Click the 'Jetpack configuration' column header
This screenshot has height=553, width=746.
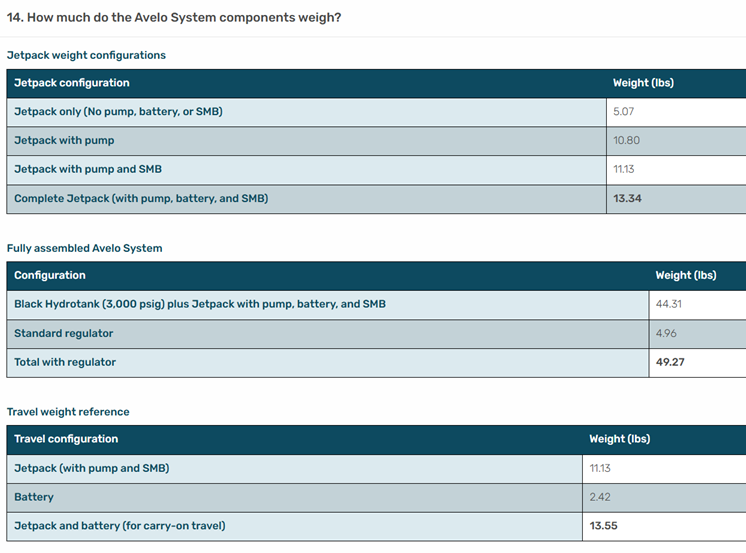coord(71,83)
